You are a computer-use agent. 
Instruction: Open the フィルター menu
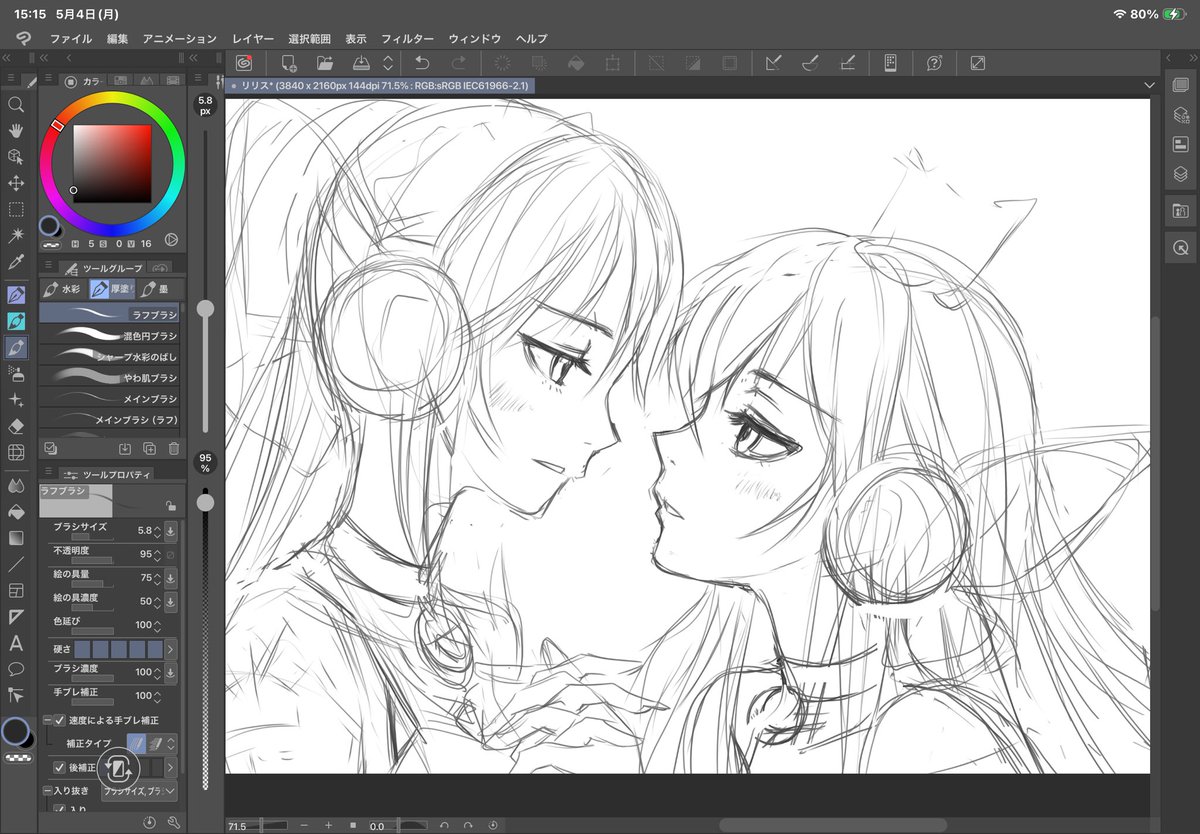coord(408,38)
